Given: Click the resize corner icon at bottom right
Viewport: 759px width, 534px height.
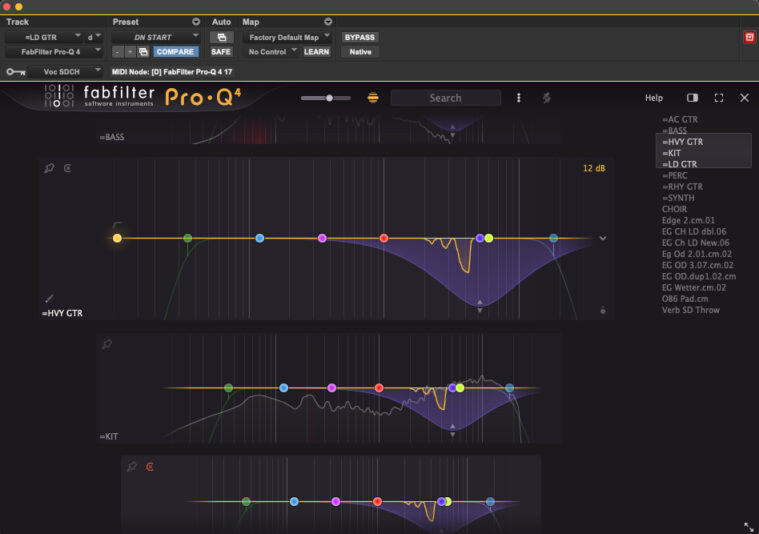Looking at the screenshot, I should pos(749,527).
